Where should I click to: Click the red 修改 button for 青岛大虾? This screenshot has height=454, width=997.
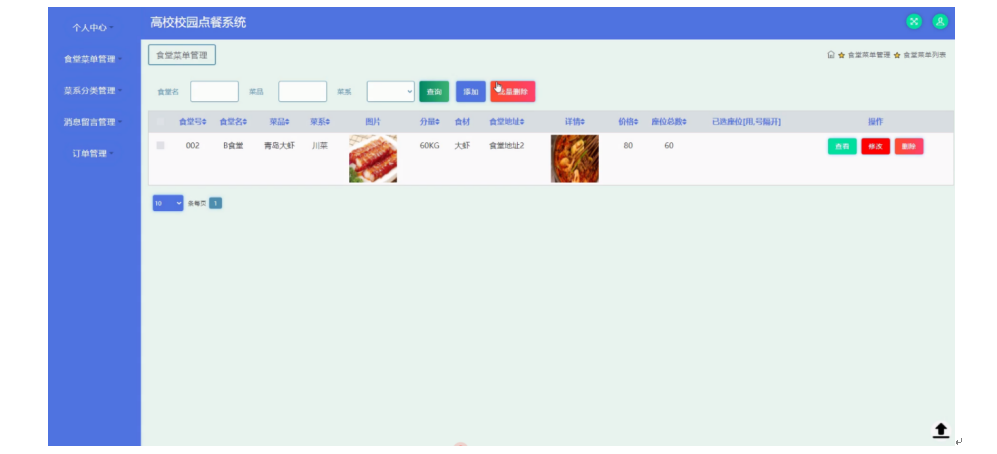[876, 146]
